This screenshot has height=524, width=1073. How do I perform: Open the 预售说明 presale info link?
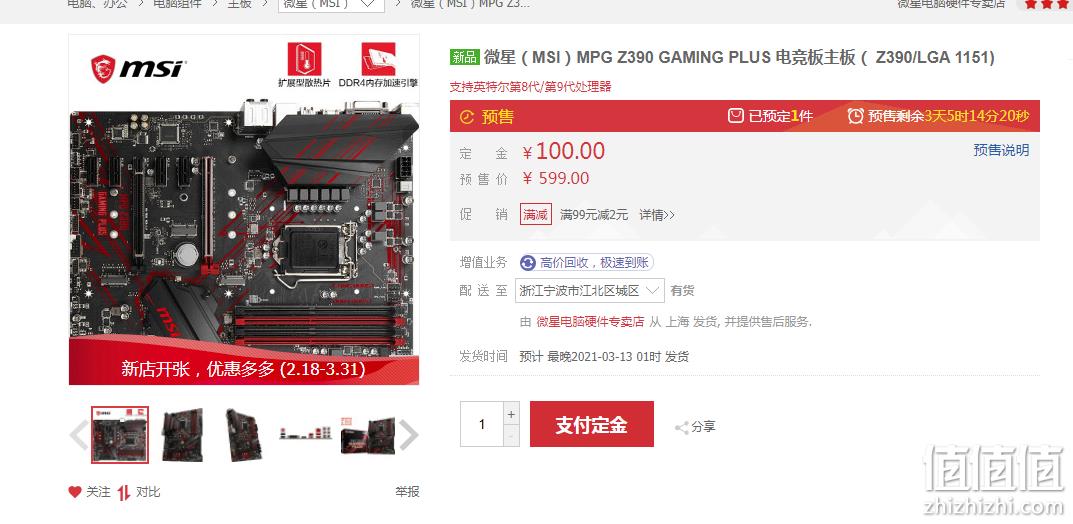[1001, 150]
